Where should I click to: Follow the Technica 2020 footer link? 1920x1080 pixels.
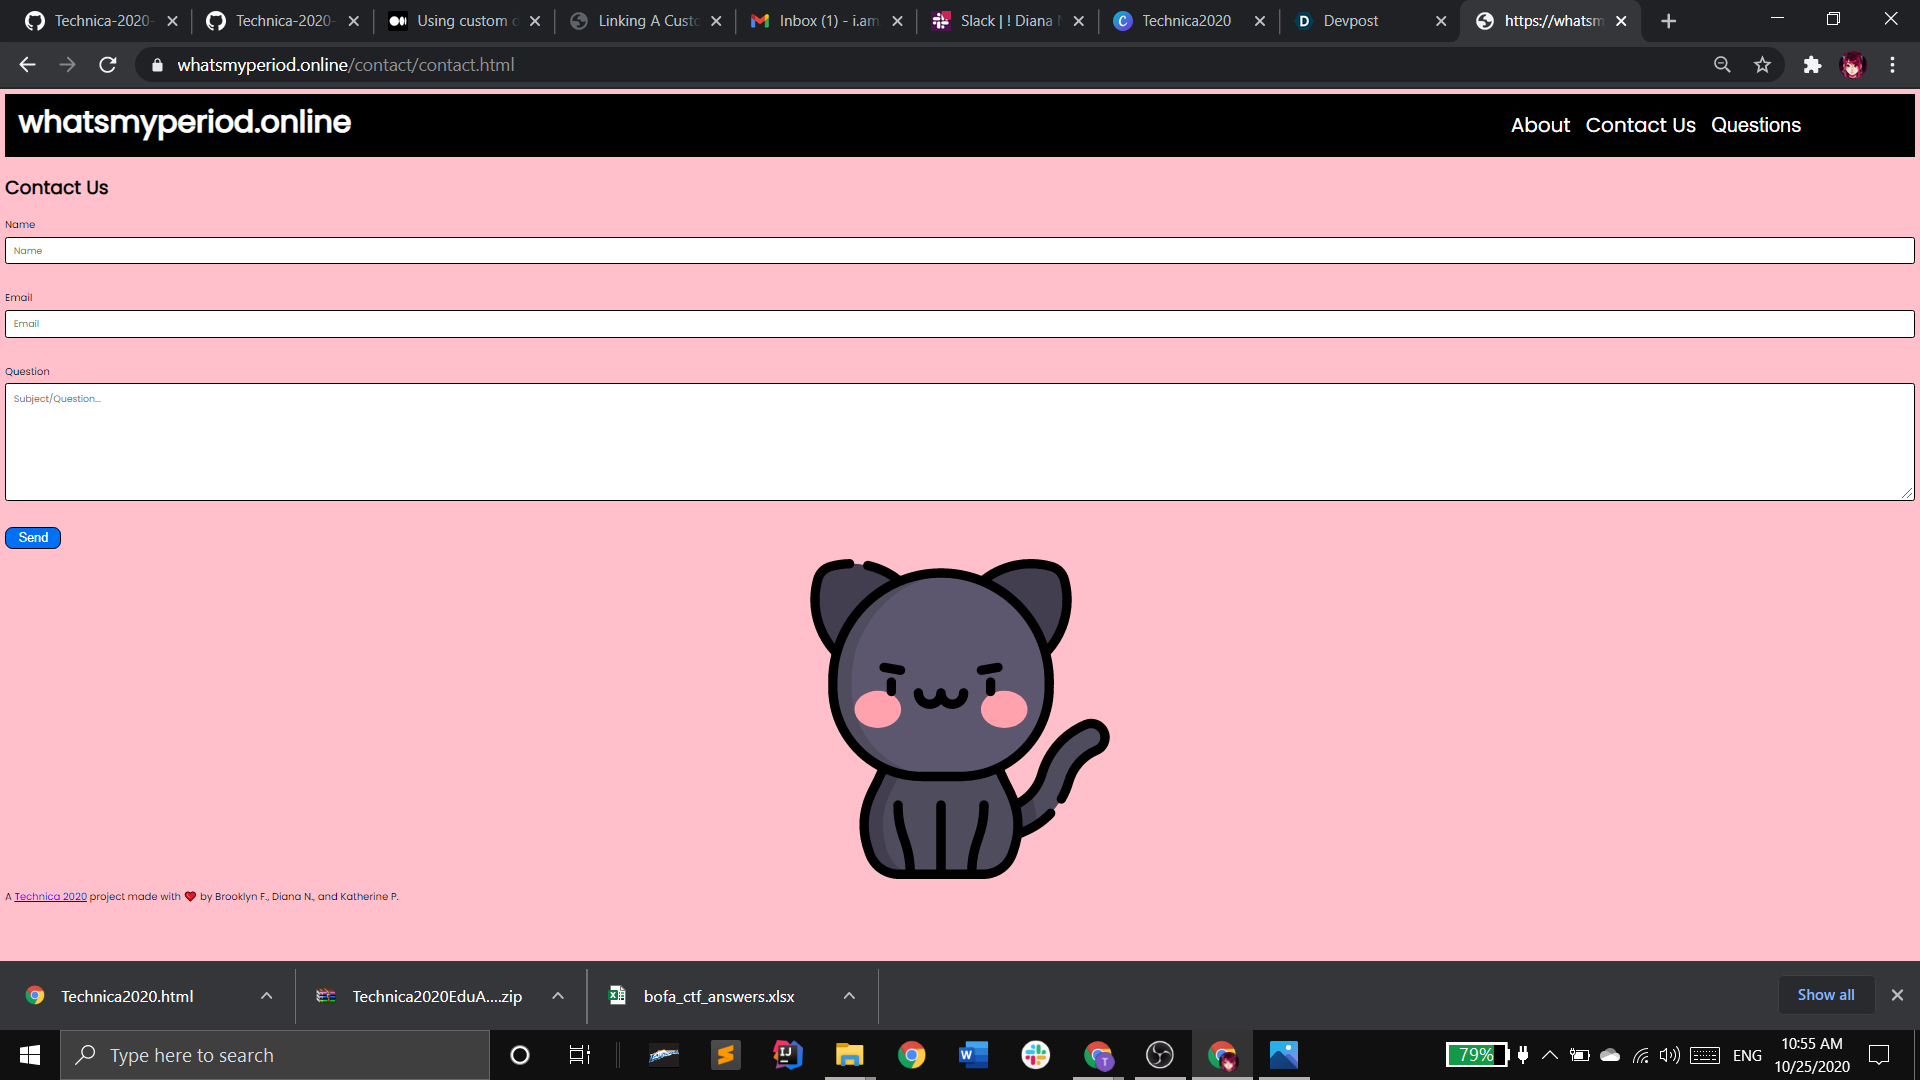point(50,897)
